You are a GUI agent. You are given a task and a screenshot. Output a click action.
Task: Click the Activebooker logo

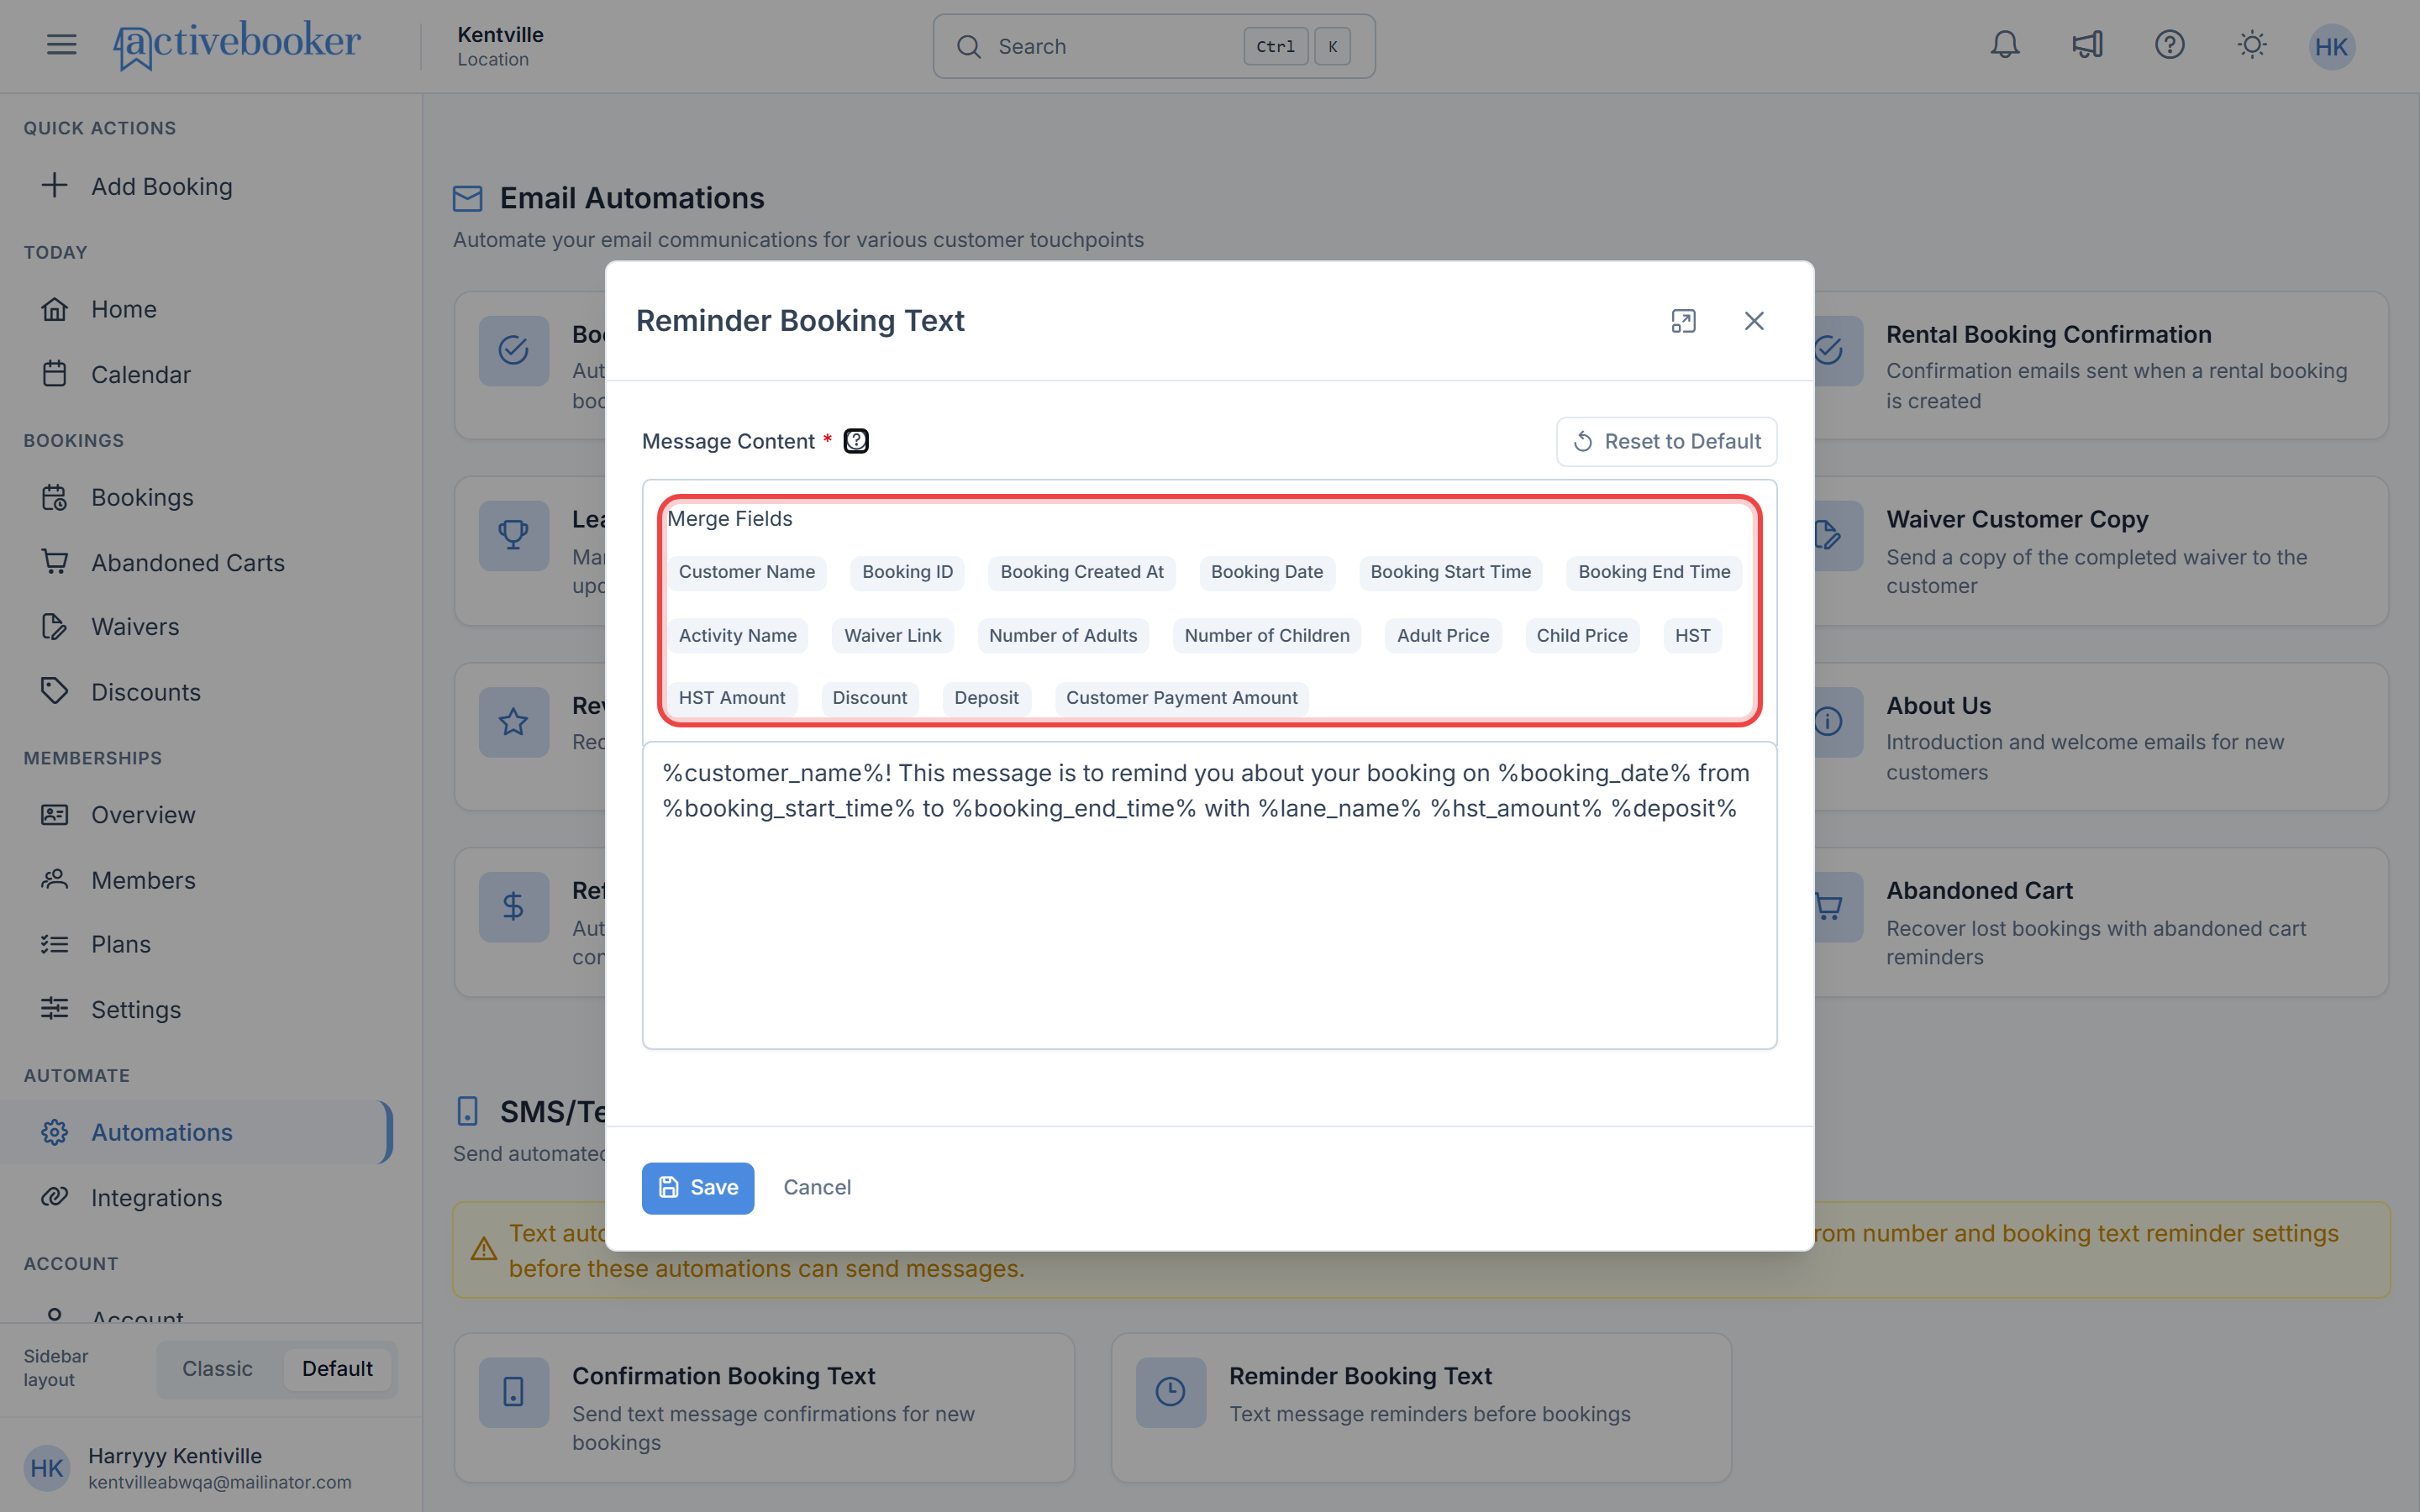pyautogui.click(x=237, y=45)
